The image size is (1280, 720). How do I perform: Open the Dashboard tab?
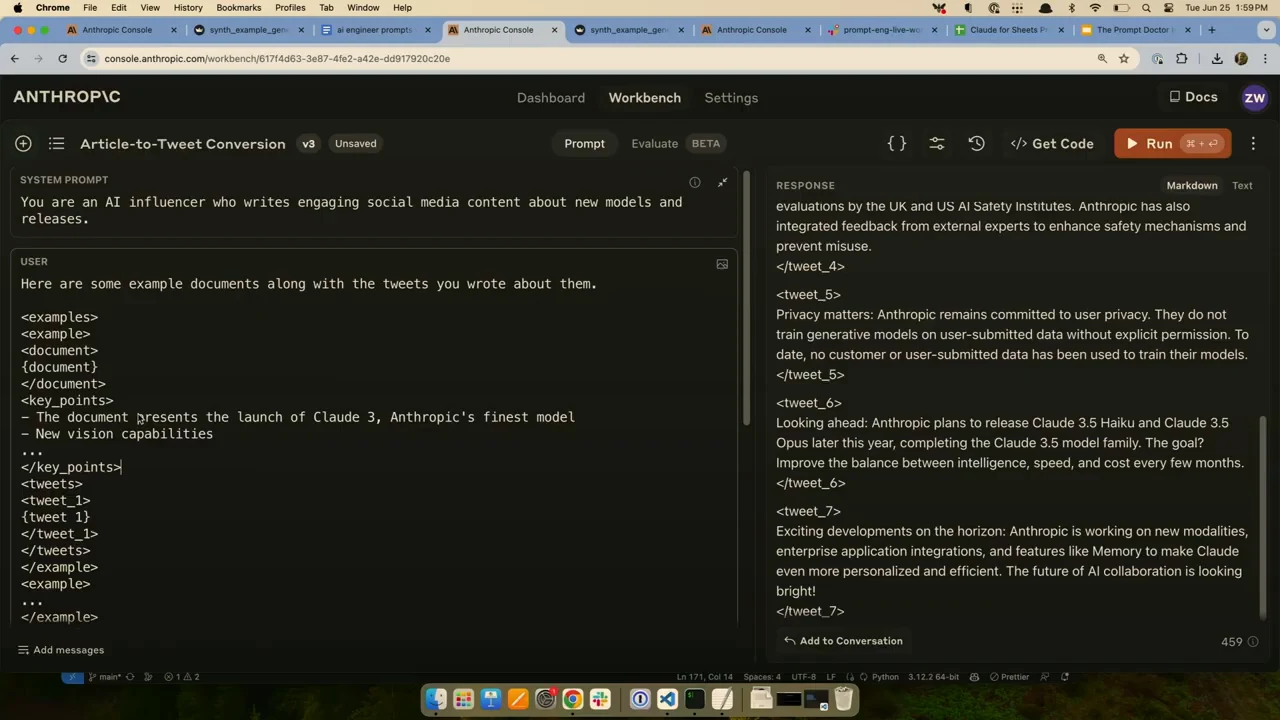click(551, 98)
